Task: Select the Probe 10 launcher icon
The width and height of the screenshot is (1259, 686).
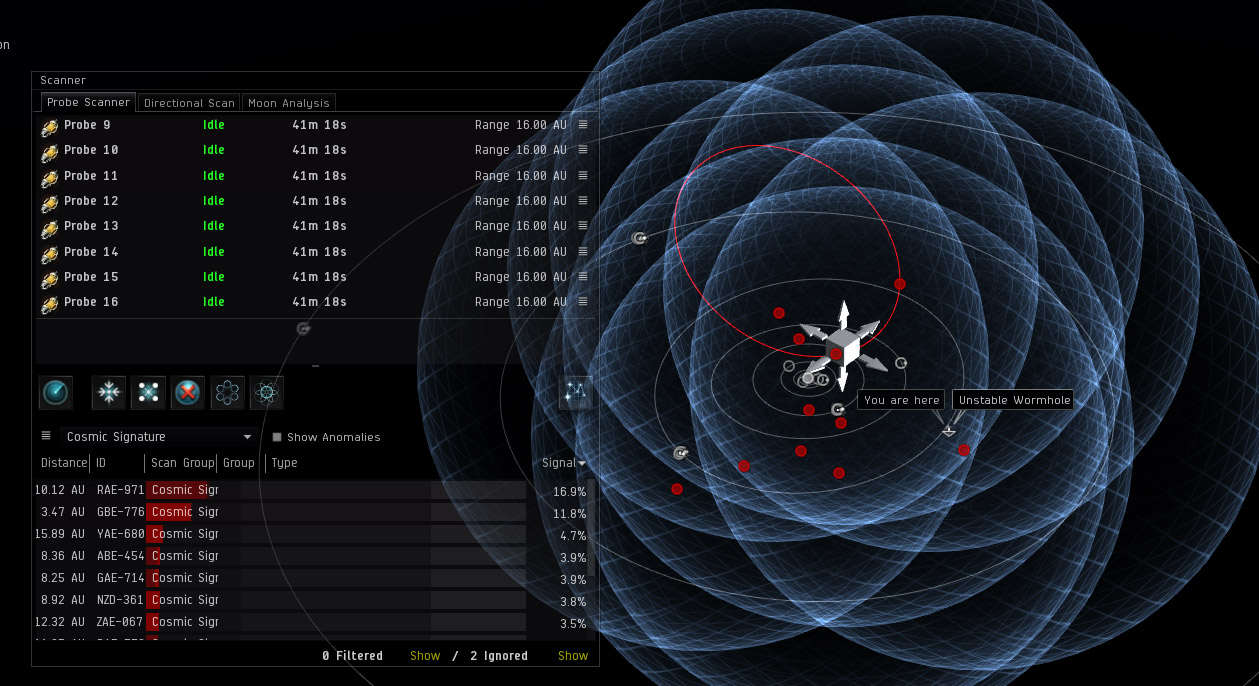Action: [49, 152]
